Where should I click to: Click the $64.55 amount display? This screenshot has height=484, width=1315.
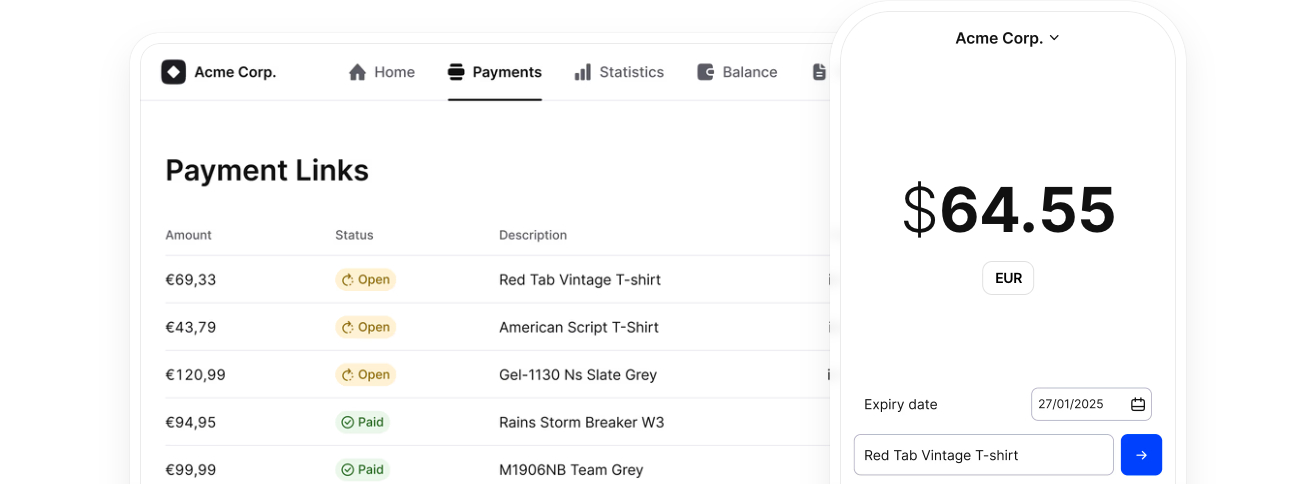(x=1008, y=210)
